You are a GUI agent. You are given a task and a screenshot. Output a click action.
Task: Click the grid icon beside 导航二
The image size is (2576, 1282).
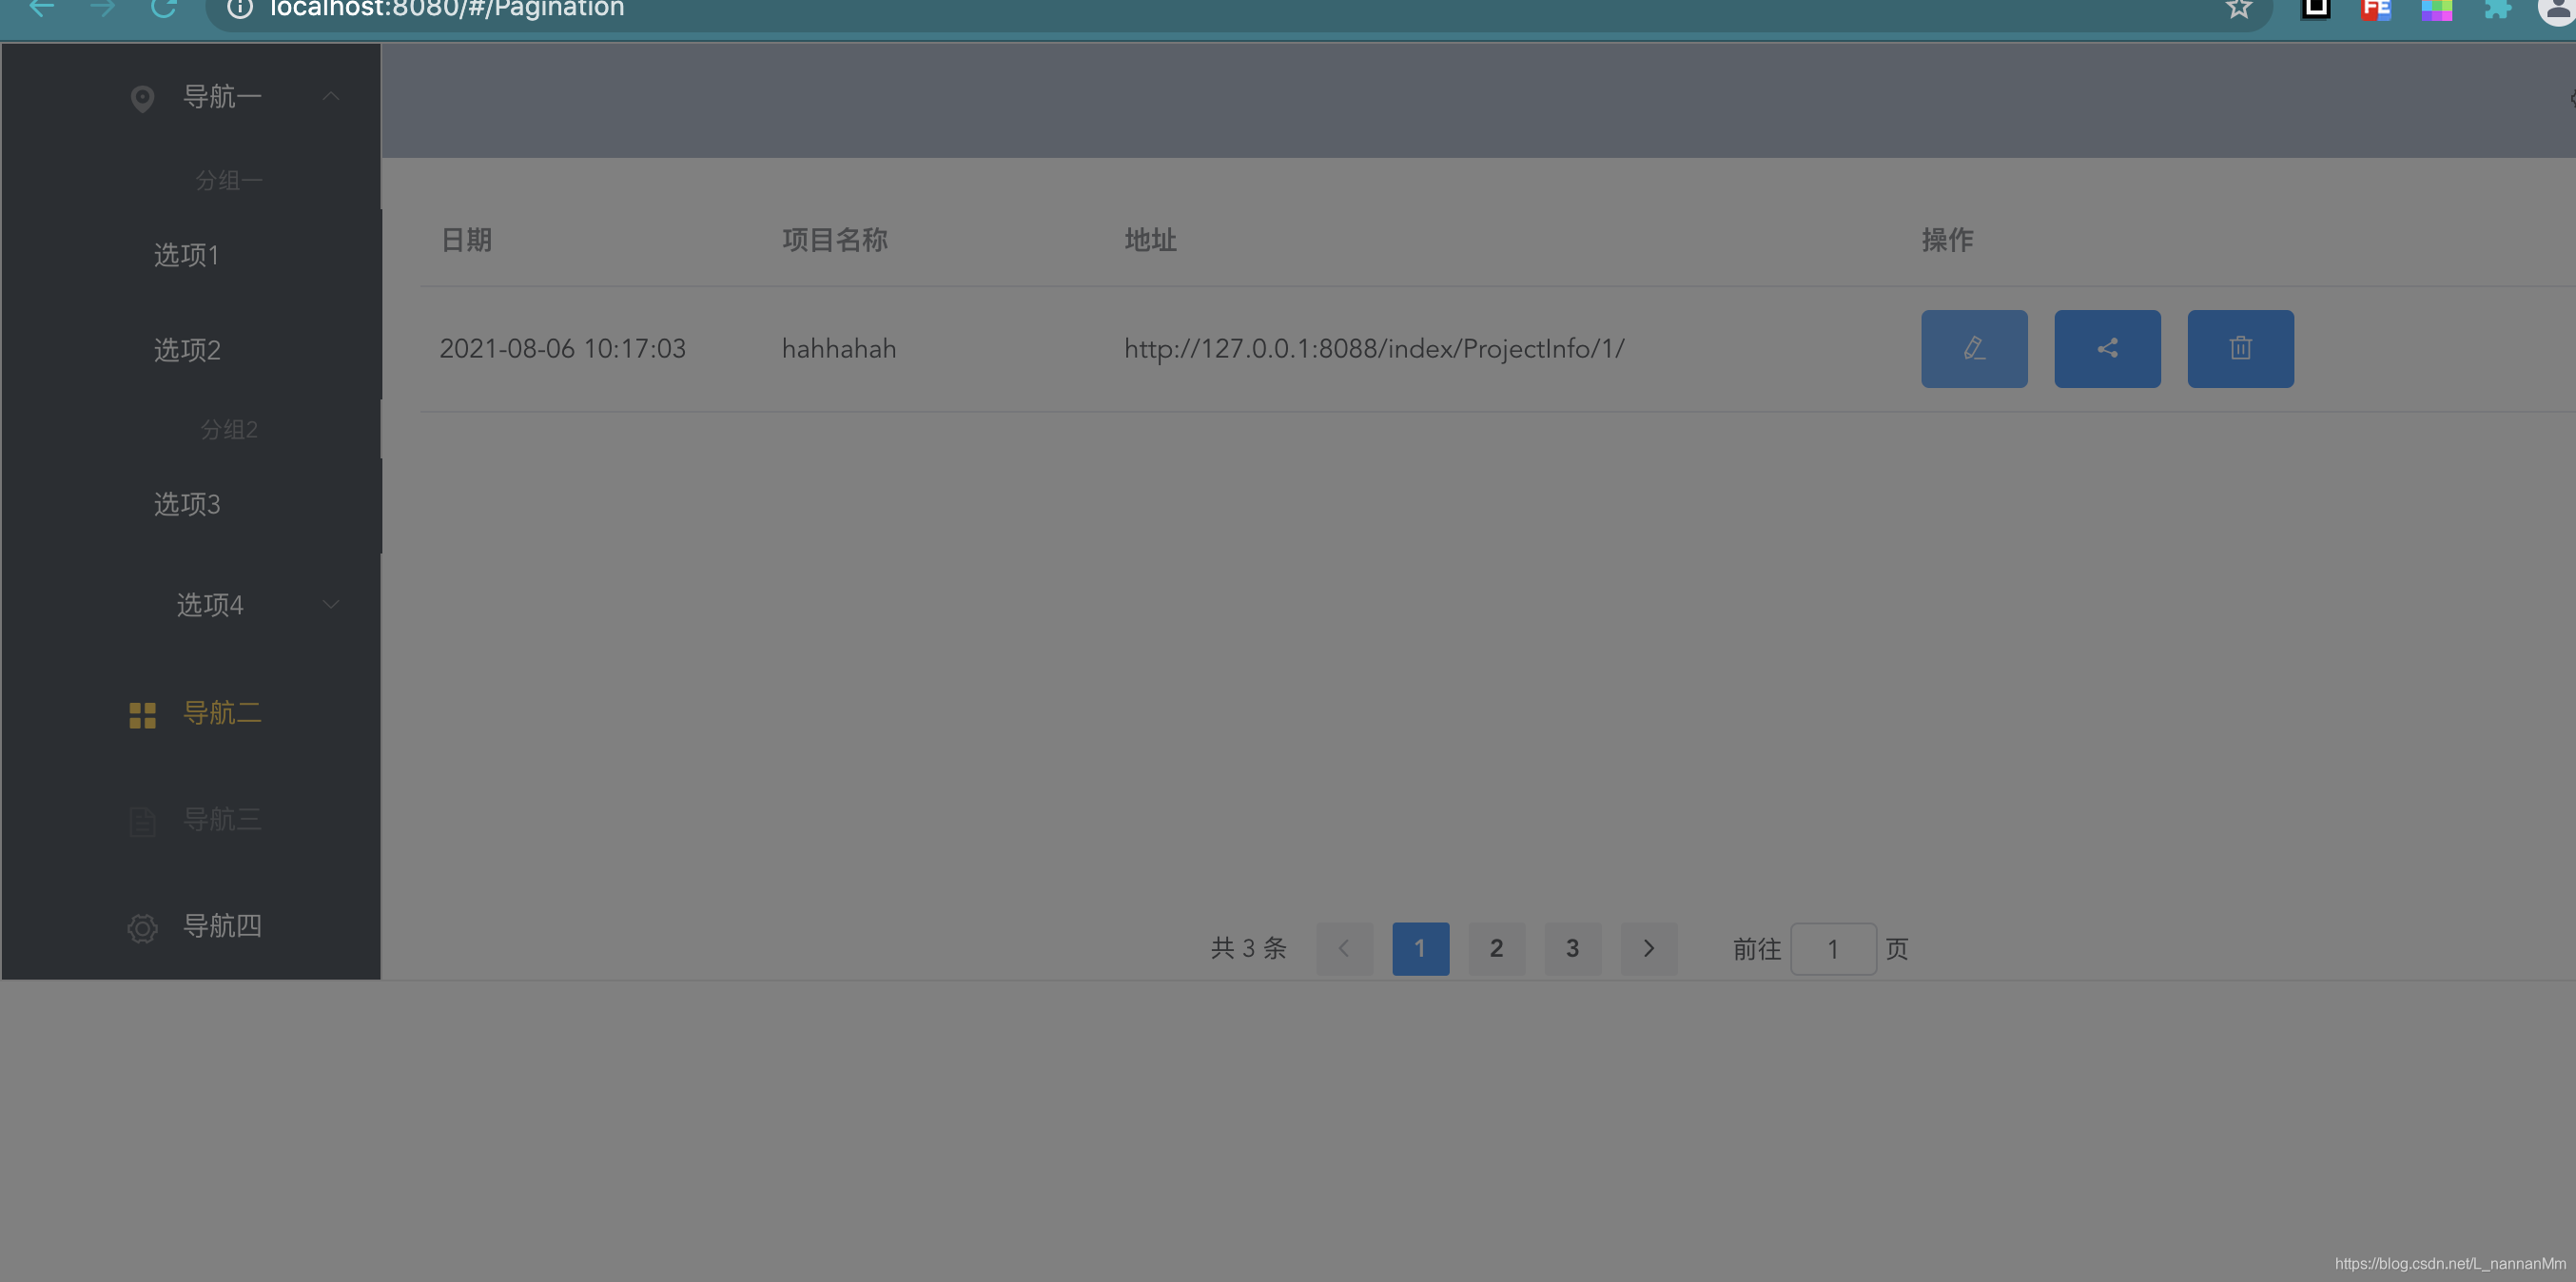pos(142,714)
